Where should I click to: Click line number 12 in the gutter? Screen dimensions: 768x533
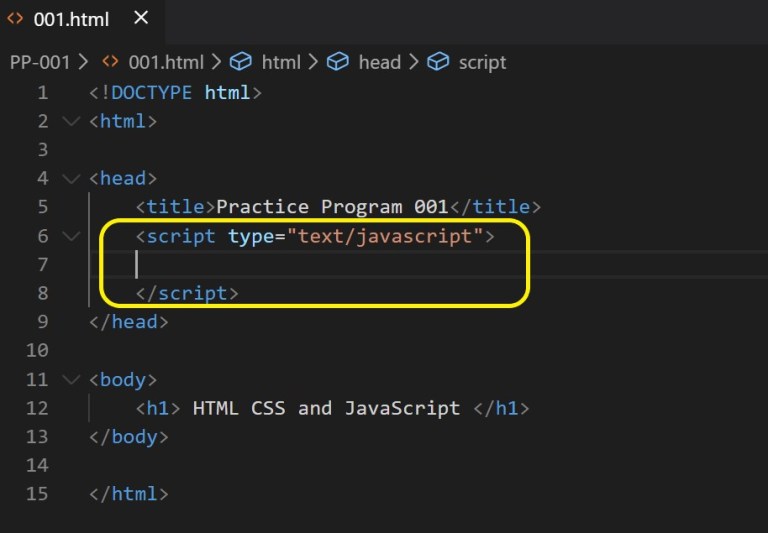pos(37,408)
